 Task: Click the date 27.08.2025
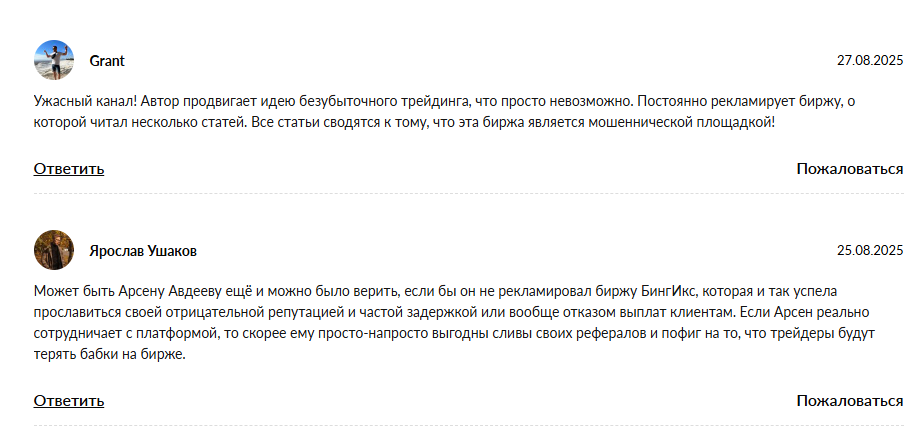click(x=869, y=61)
